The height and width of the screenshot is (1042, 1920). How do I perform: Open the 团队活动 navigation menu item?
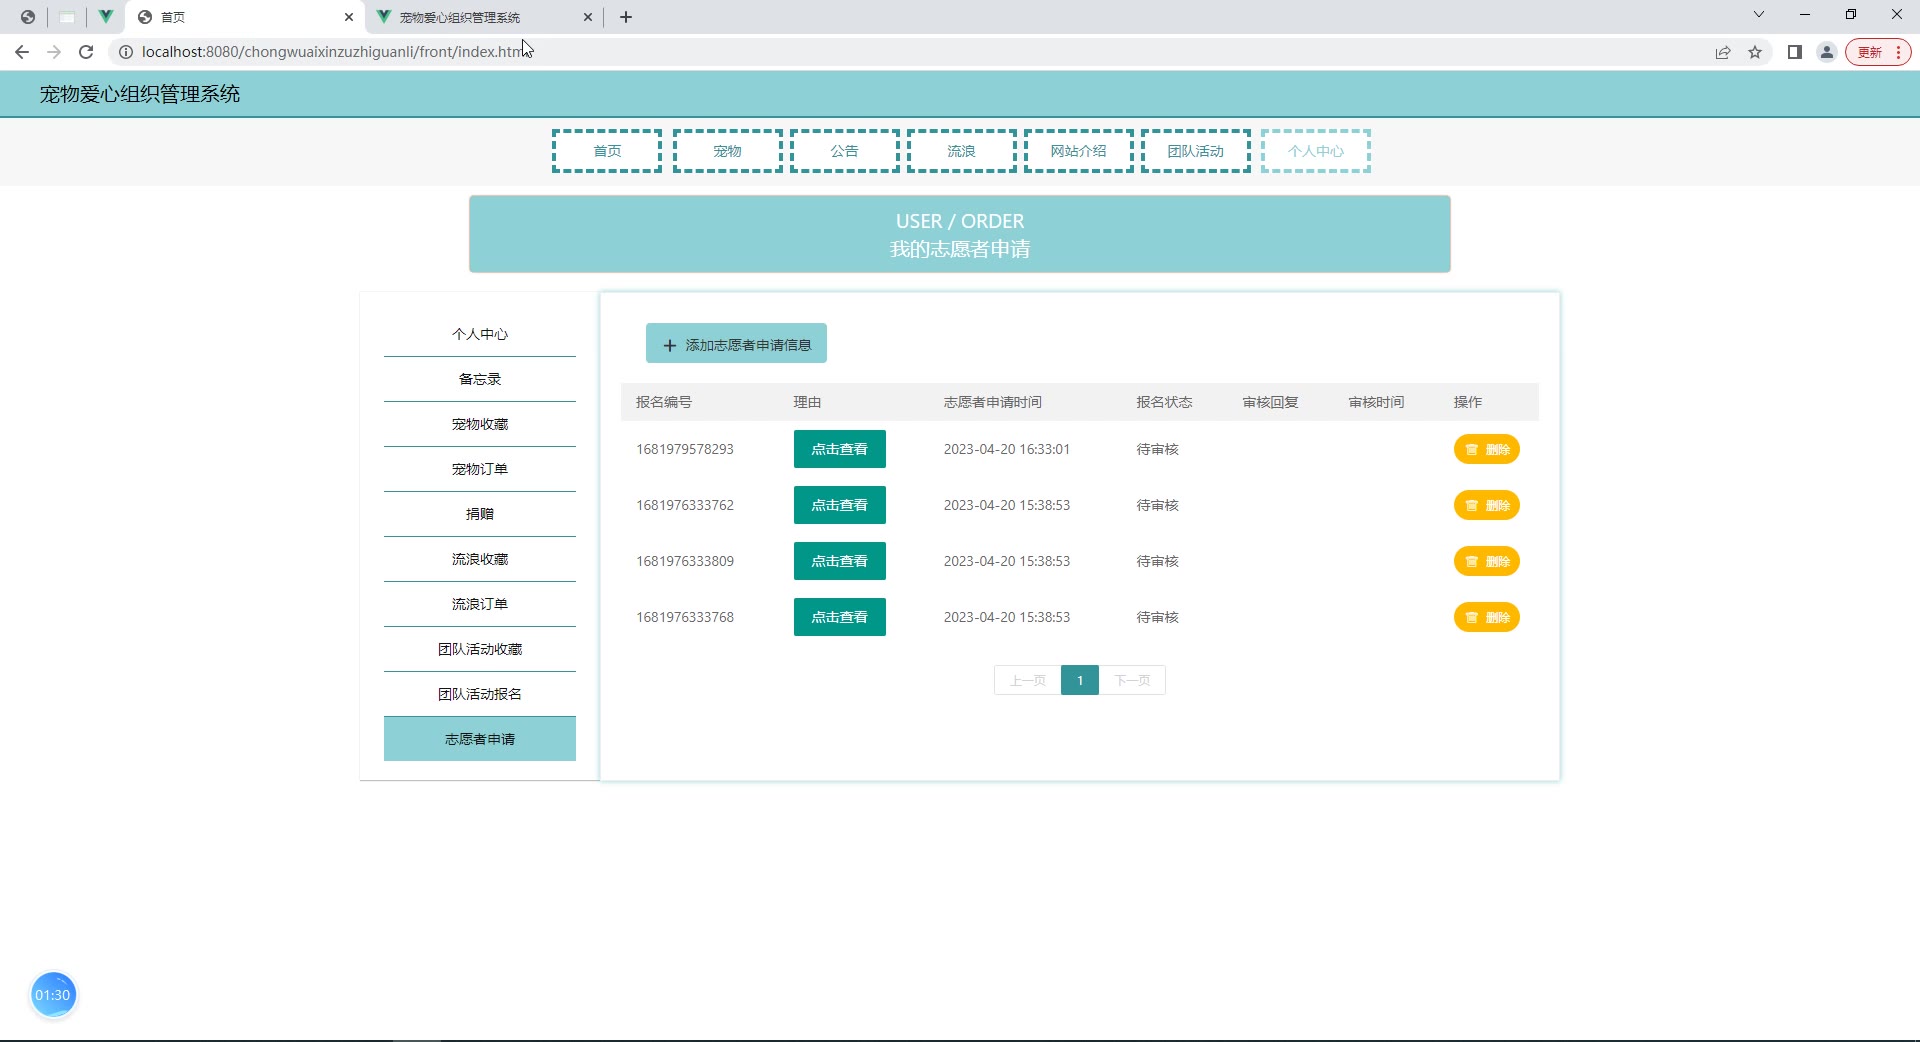[x=1195, y=151]
